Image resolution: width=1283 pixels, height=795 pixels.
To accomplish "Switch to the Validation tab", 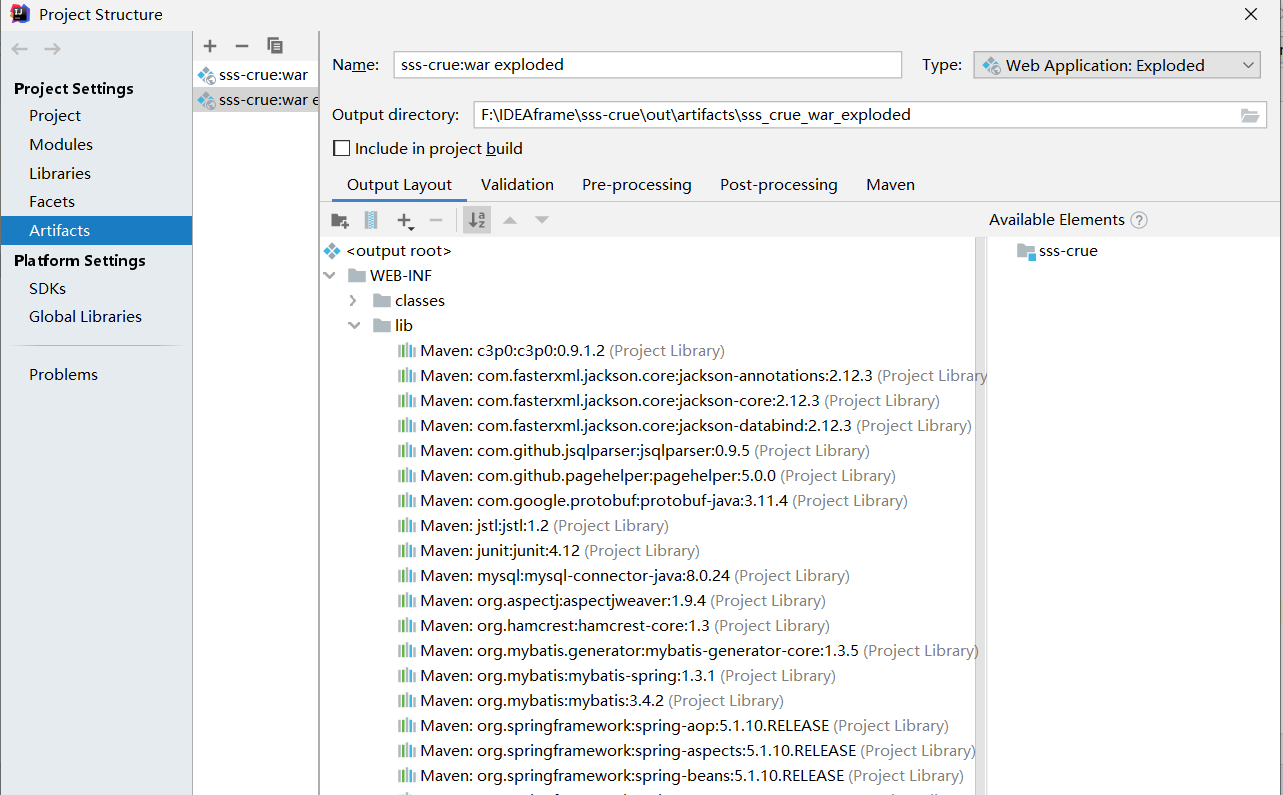I will [x=517, y=185].
